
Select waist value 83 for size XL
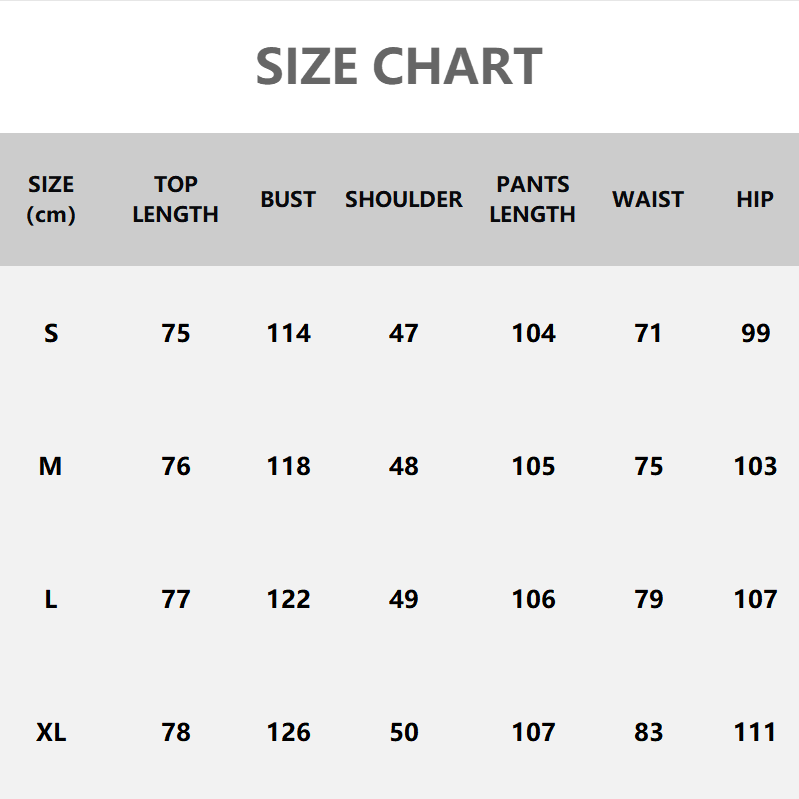pyautogui.click(x=648, y=732)
